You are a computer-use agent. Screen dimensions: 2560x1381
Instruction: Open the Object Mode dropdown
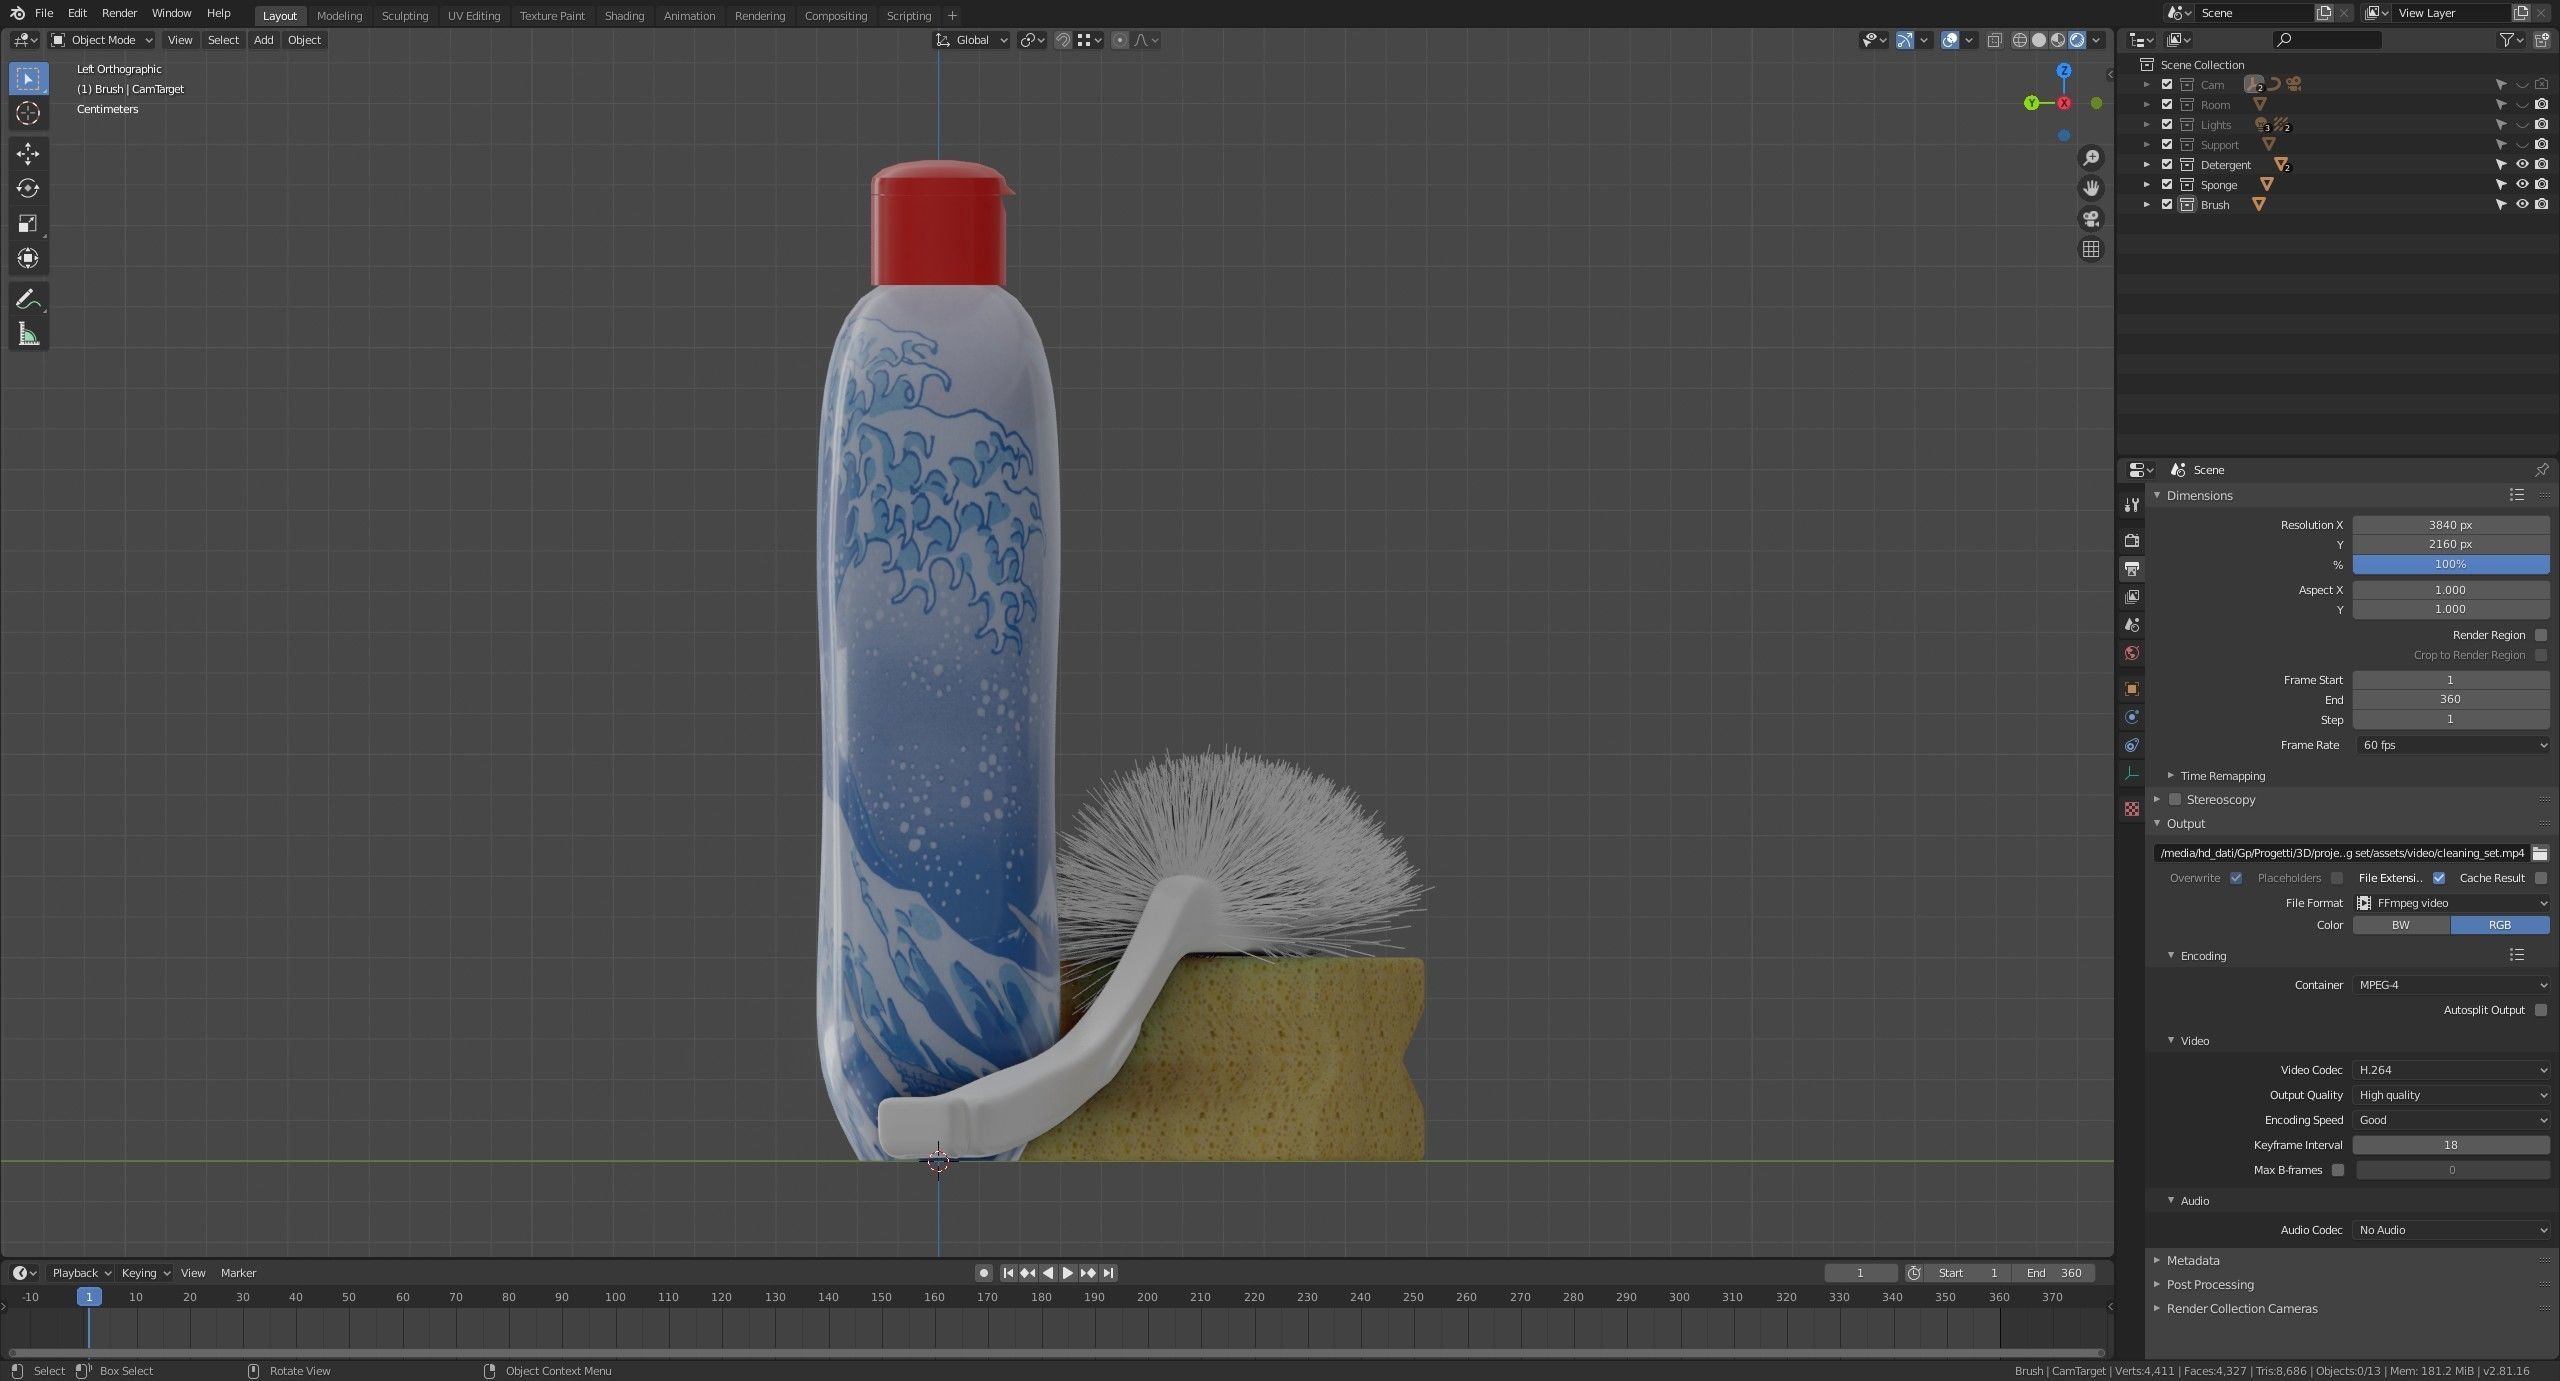pos(102,40)
